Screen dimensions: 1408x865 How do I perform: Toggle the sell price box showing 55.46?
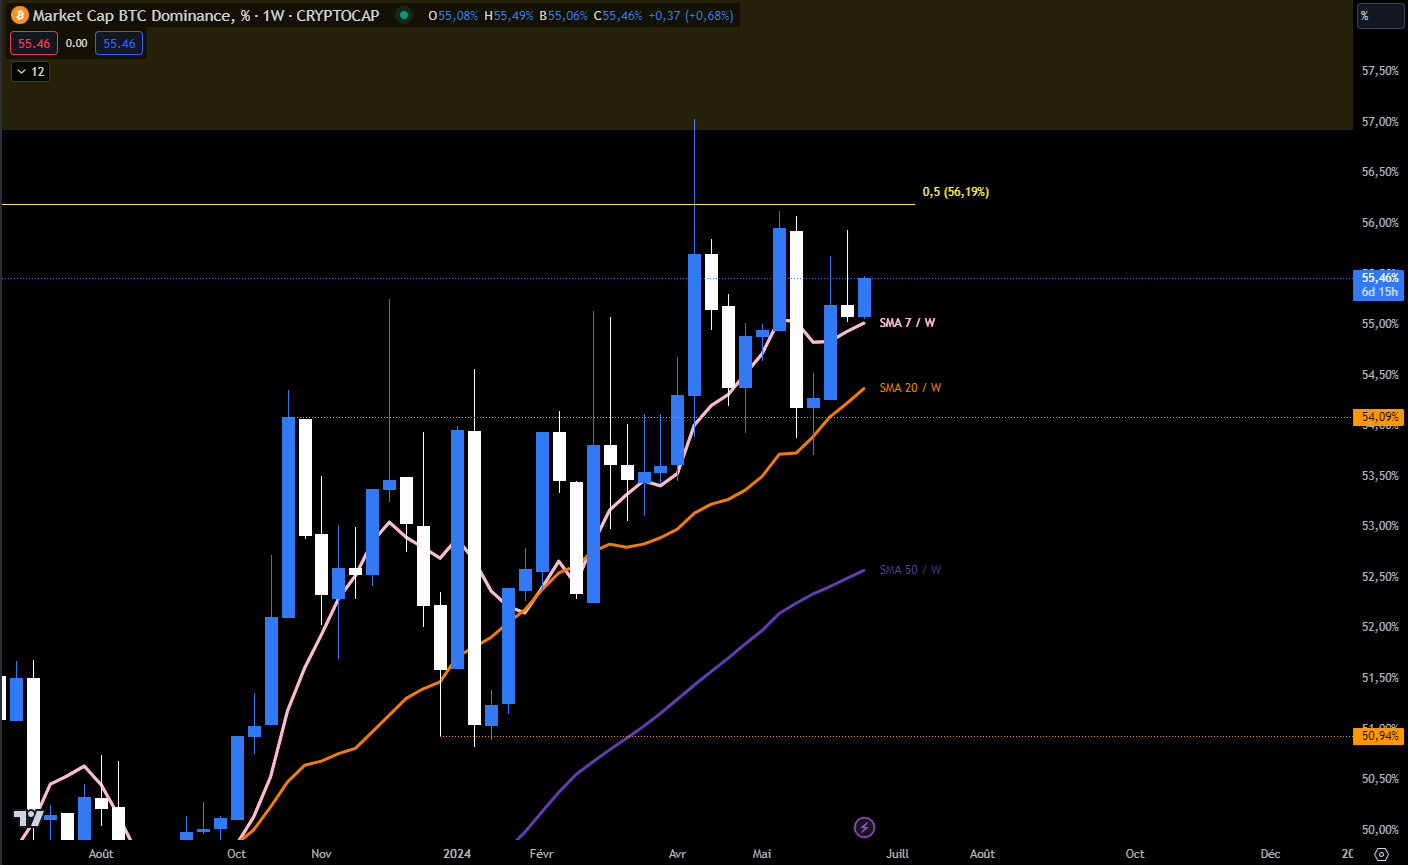33,43
